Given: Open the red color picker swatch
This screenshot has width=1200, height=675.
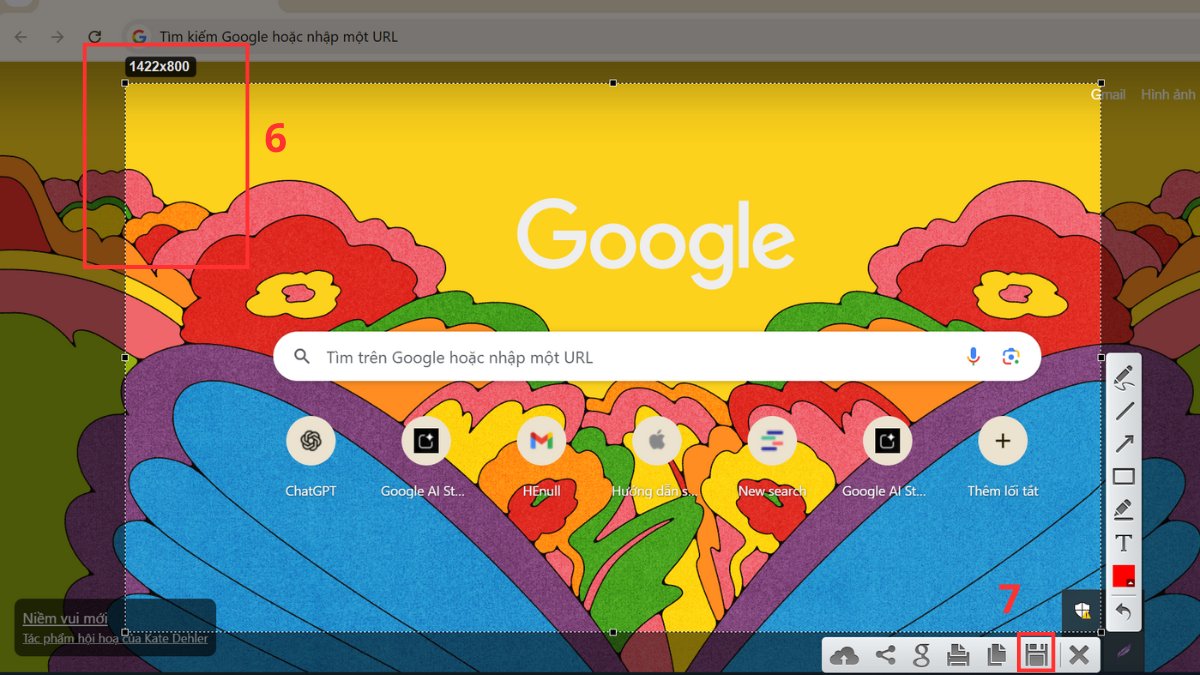Looking at the screenshot, I should 1124,576.
